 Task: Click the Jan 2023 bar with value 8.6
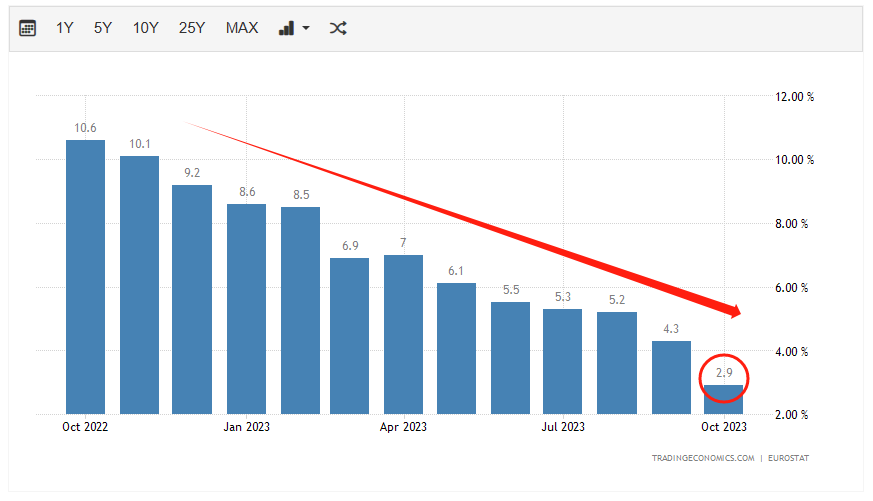247,309
